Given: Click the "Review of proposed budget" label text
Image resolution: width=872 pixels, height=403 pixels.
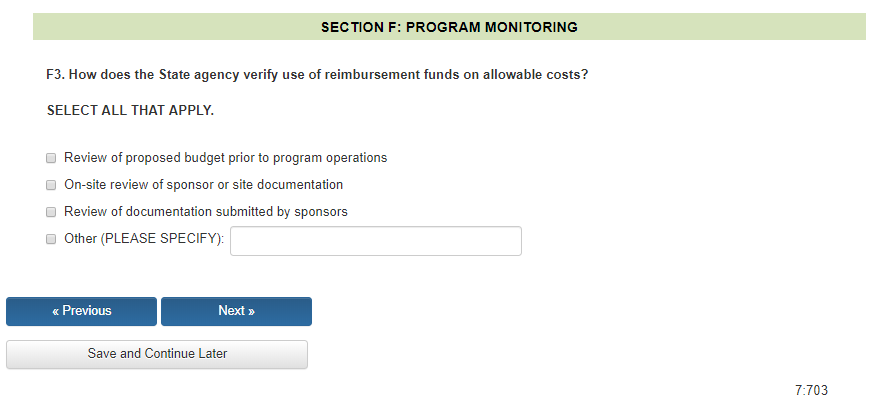Looking at the screenshot, I should pyautogui.click(x=225, y=158).
